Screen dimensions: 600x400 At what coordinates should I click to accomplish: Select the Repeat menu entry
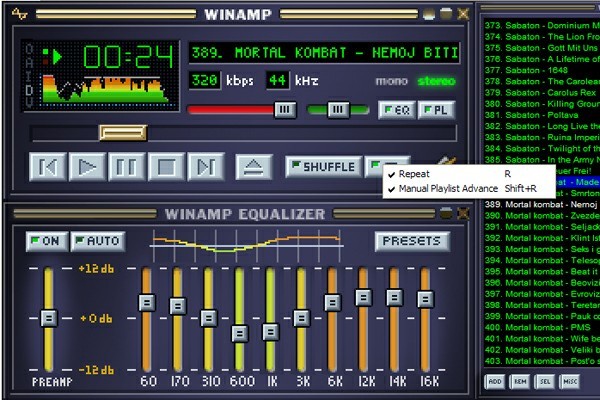click(x=469, y=174)
